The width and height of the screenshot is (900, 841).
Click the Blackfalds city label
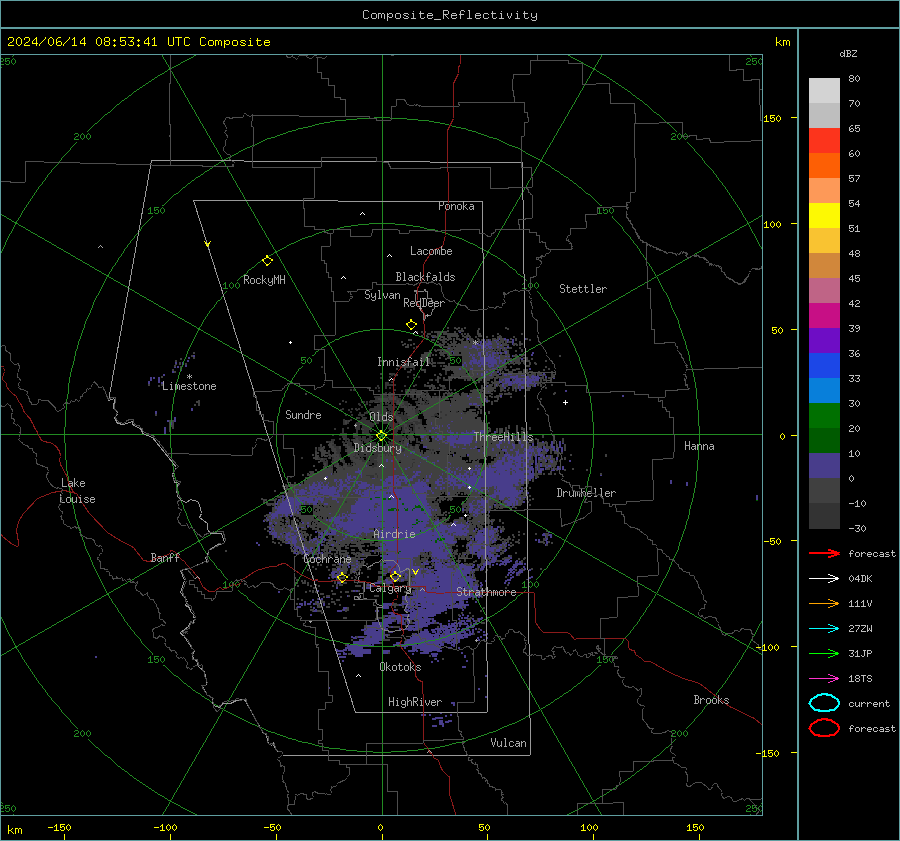425,277
